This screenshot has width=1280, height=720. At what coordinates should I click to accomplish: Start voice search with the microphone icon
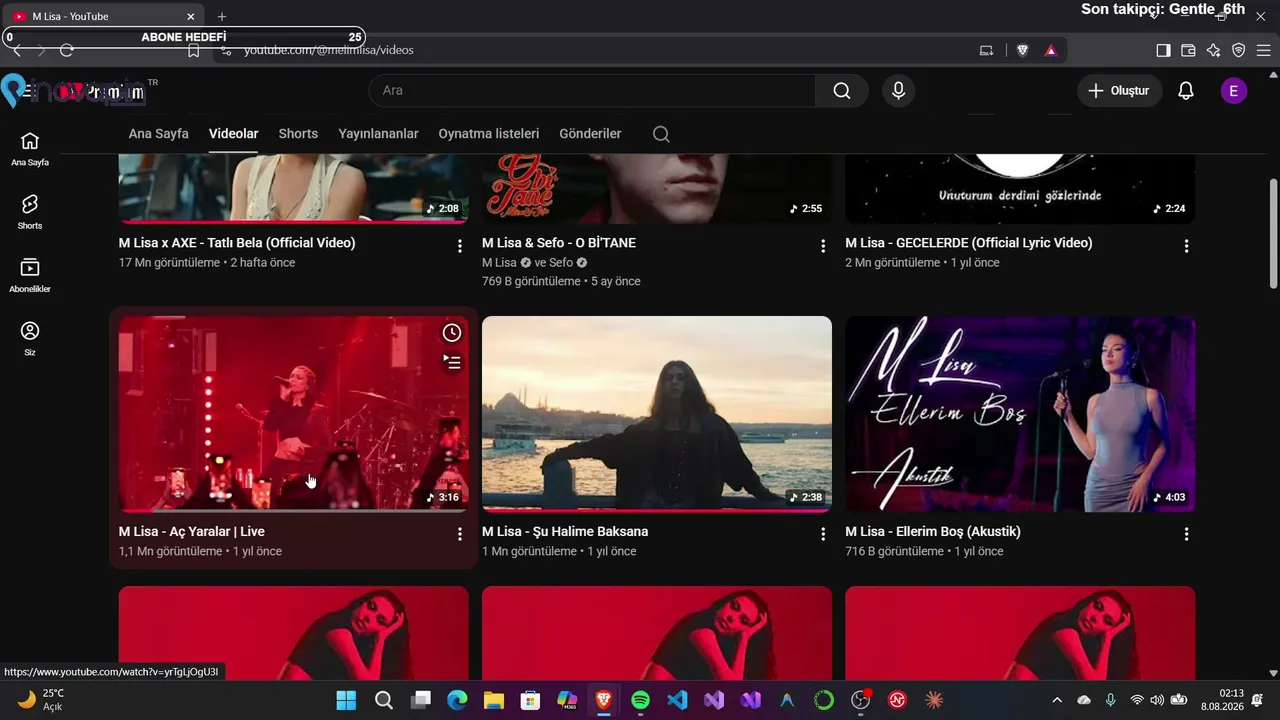(x=898, y=91)
